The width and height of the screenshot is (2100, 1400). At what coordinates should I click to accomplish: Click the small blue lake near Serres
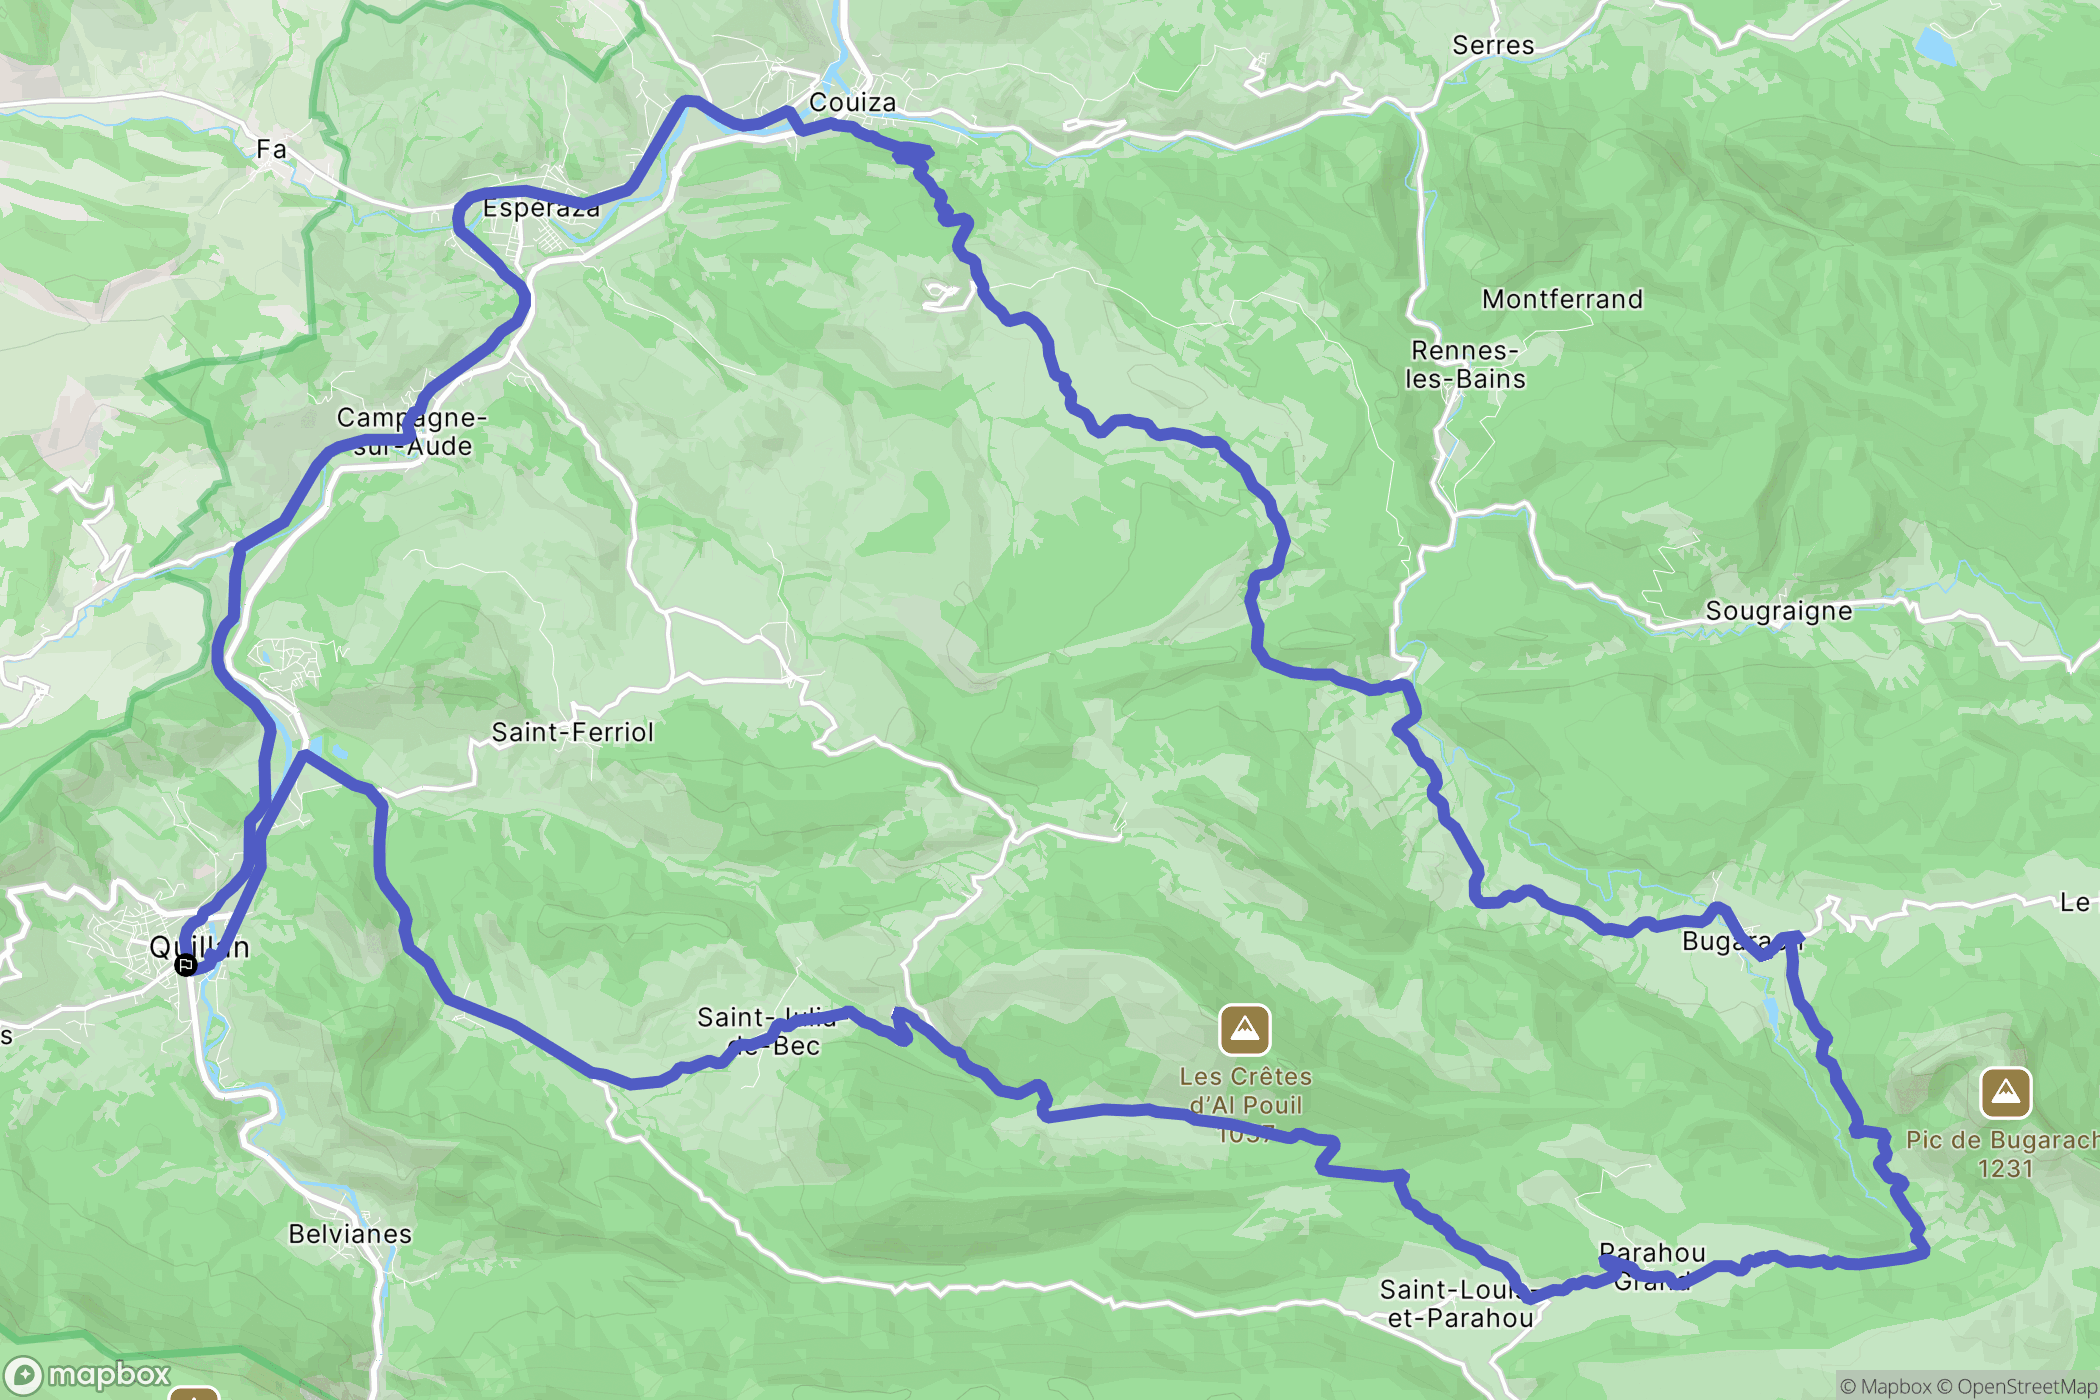tap(1935, 45)
